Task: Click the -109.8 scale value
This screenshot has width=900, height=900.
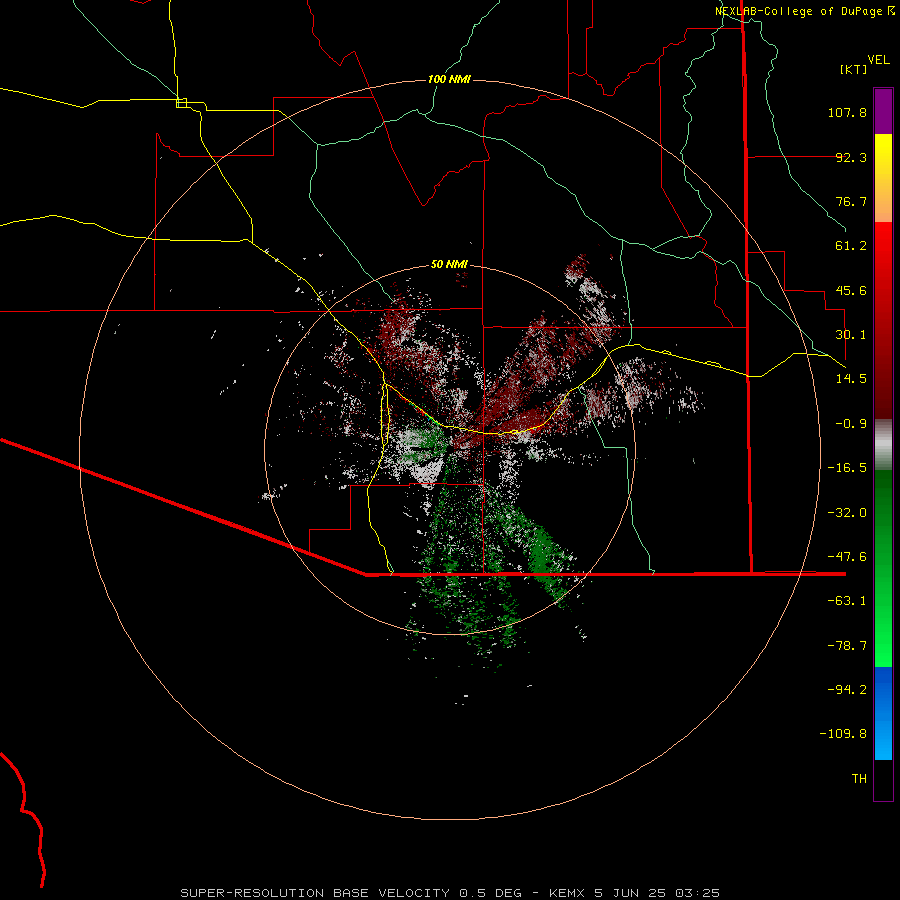Action: [x=843, y=734]
